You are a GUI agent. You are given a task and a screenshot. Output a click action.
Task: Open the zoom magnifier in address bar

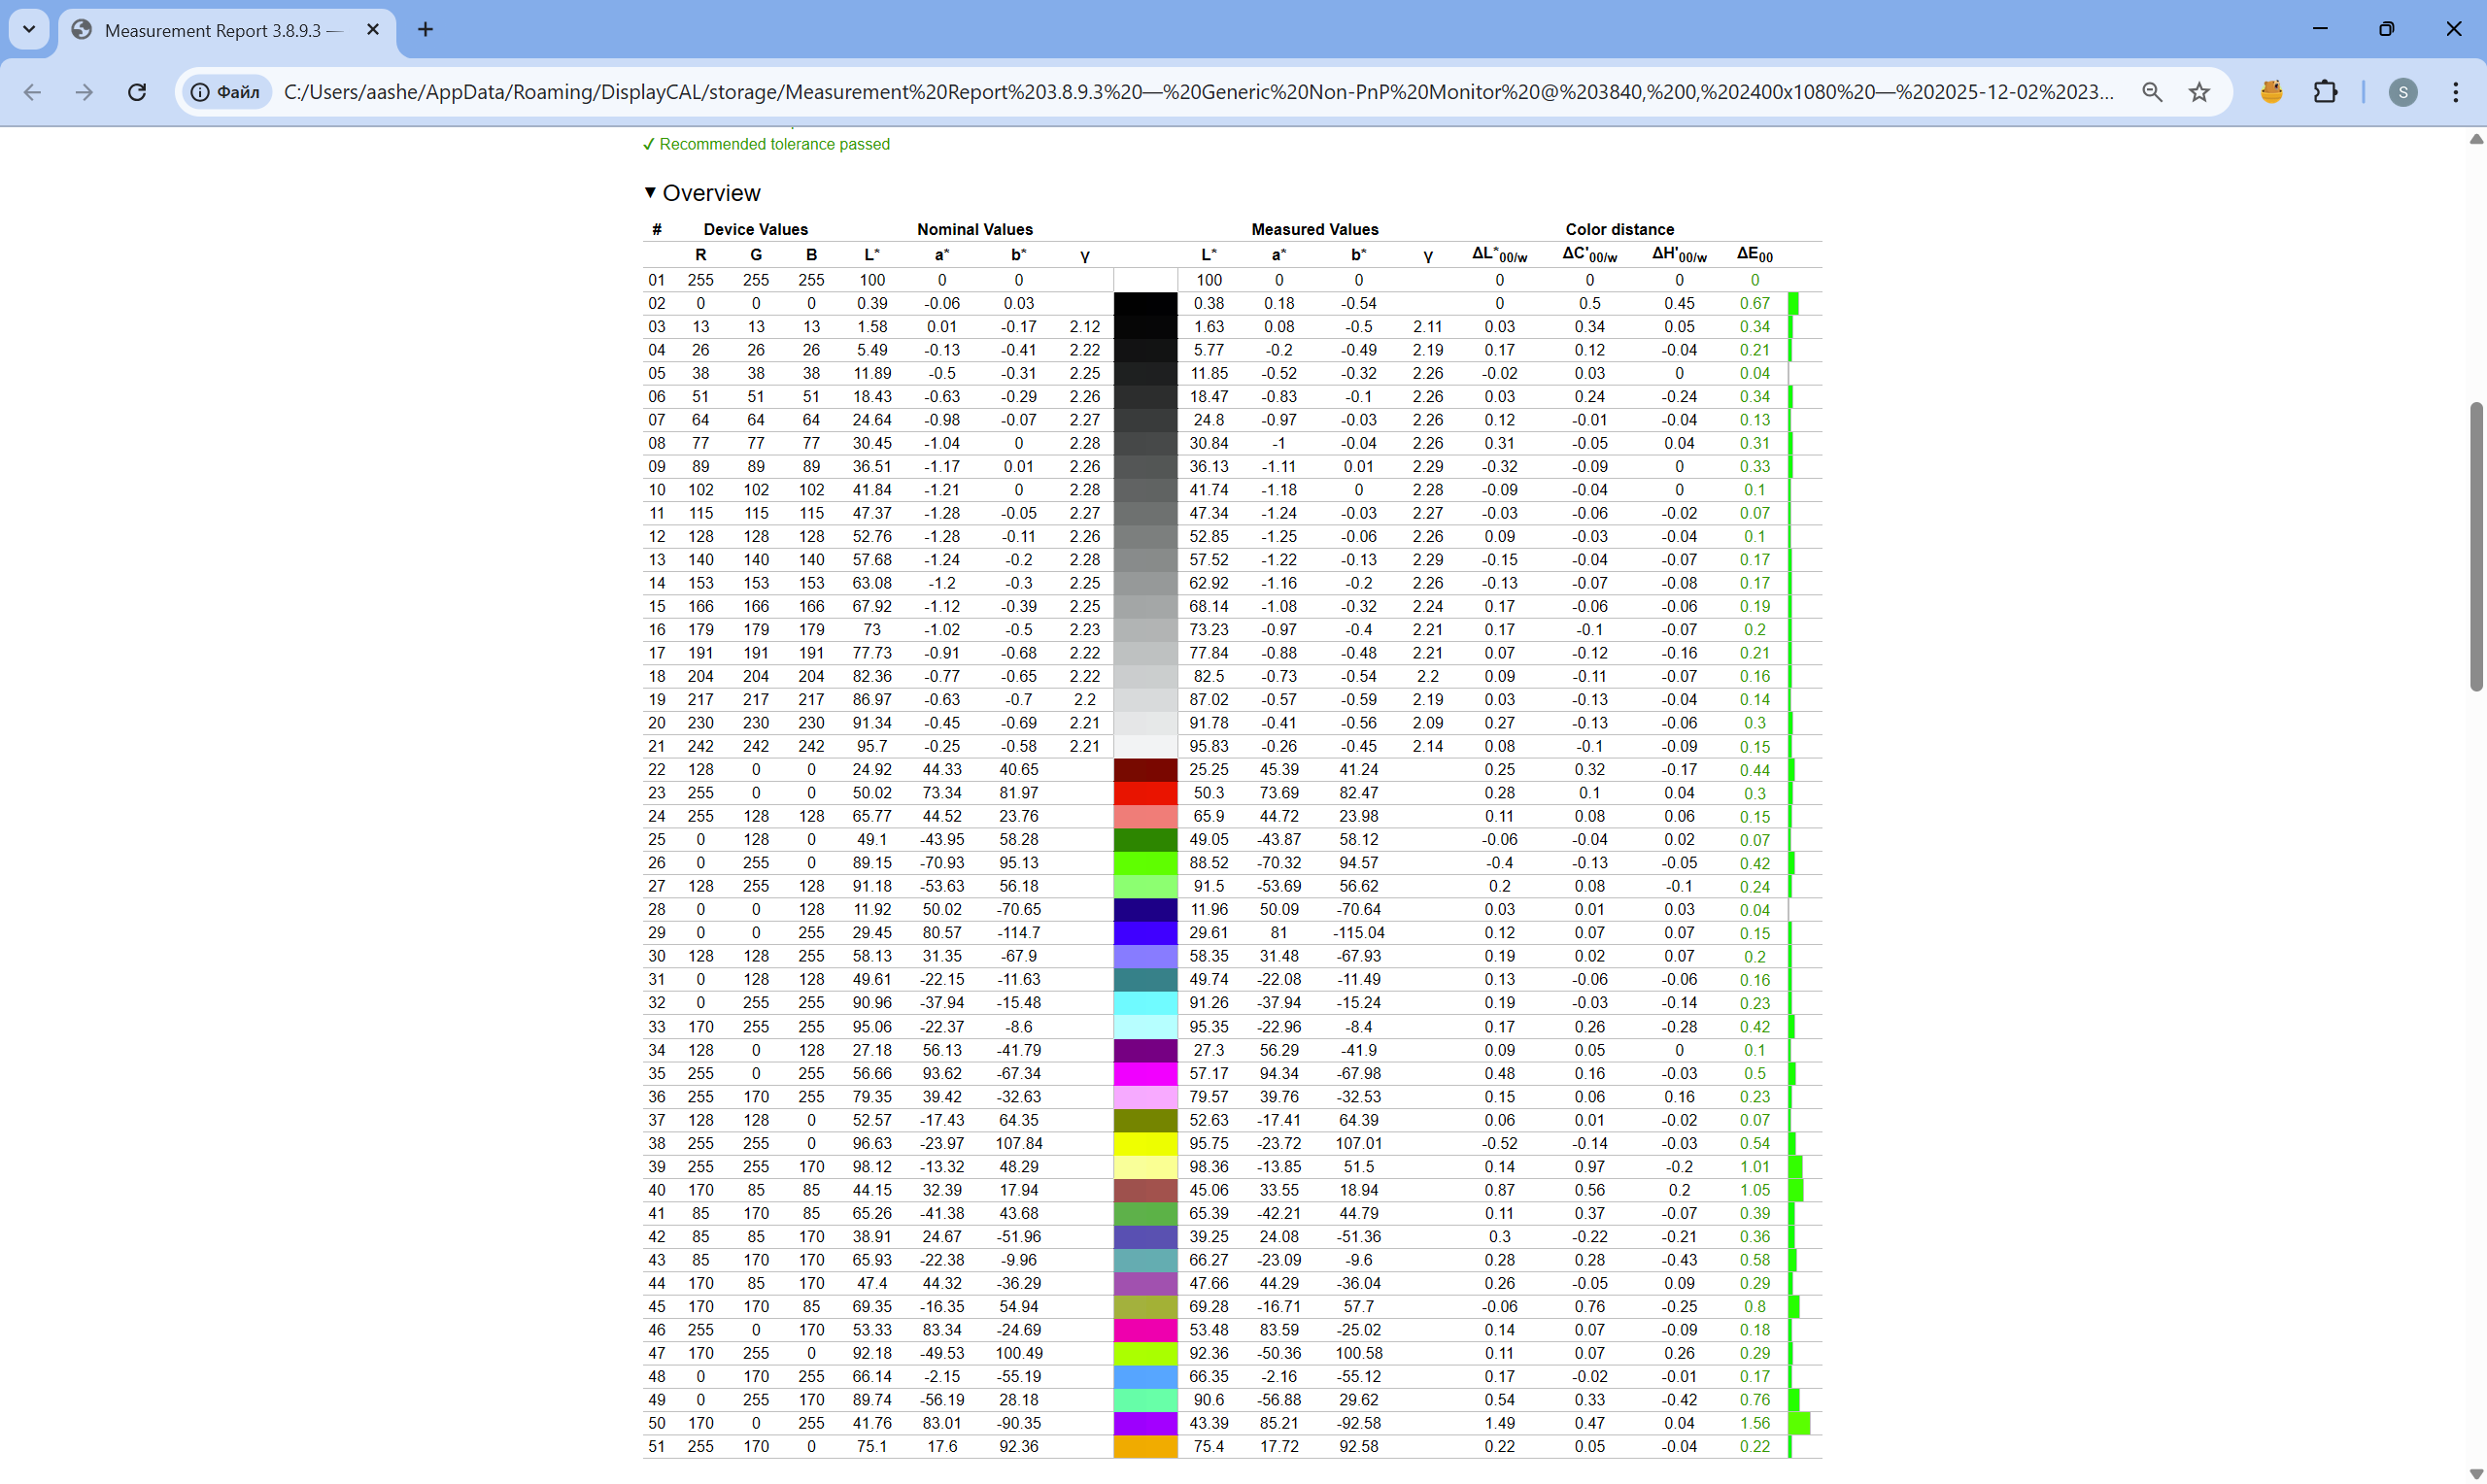point(2152,92)
